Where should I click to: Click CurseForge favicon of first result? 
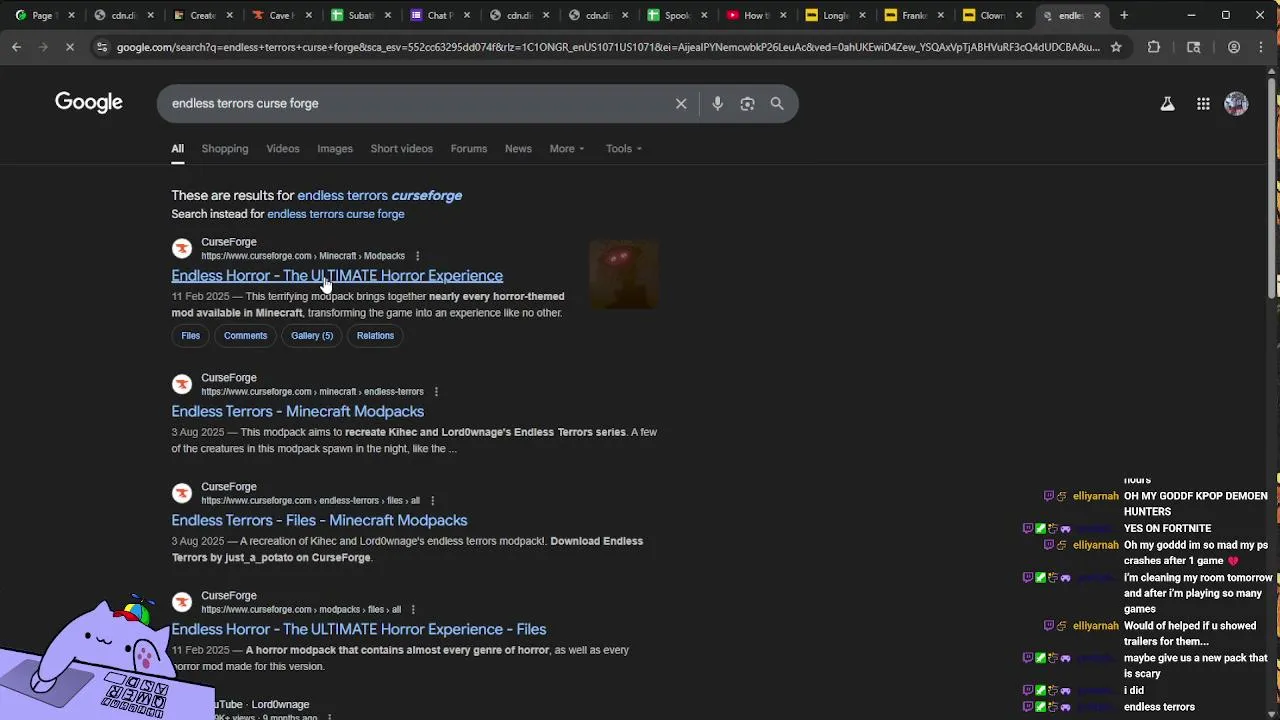click(x=182, y=248)
